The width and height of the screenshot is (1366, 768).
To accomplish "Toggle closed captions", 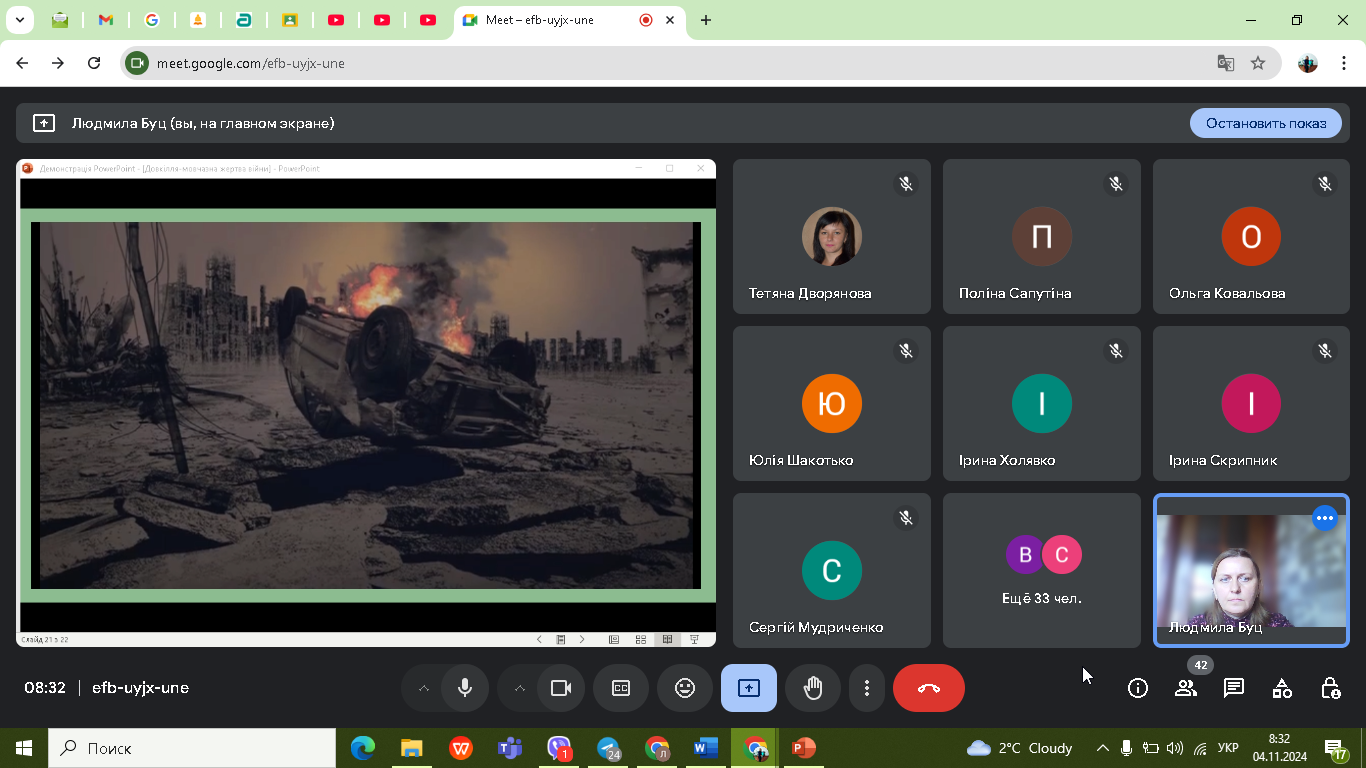I will (x=621, y=688).
